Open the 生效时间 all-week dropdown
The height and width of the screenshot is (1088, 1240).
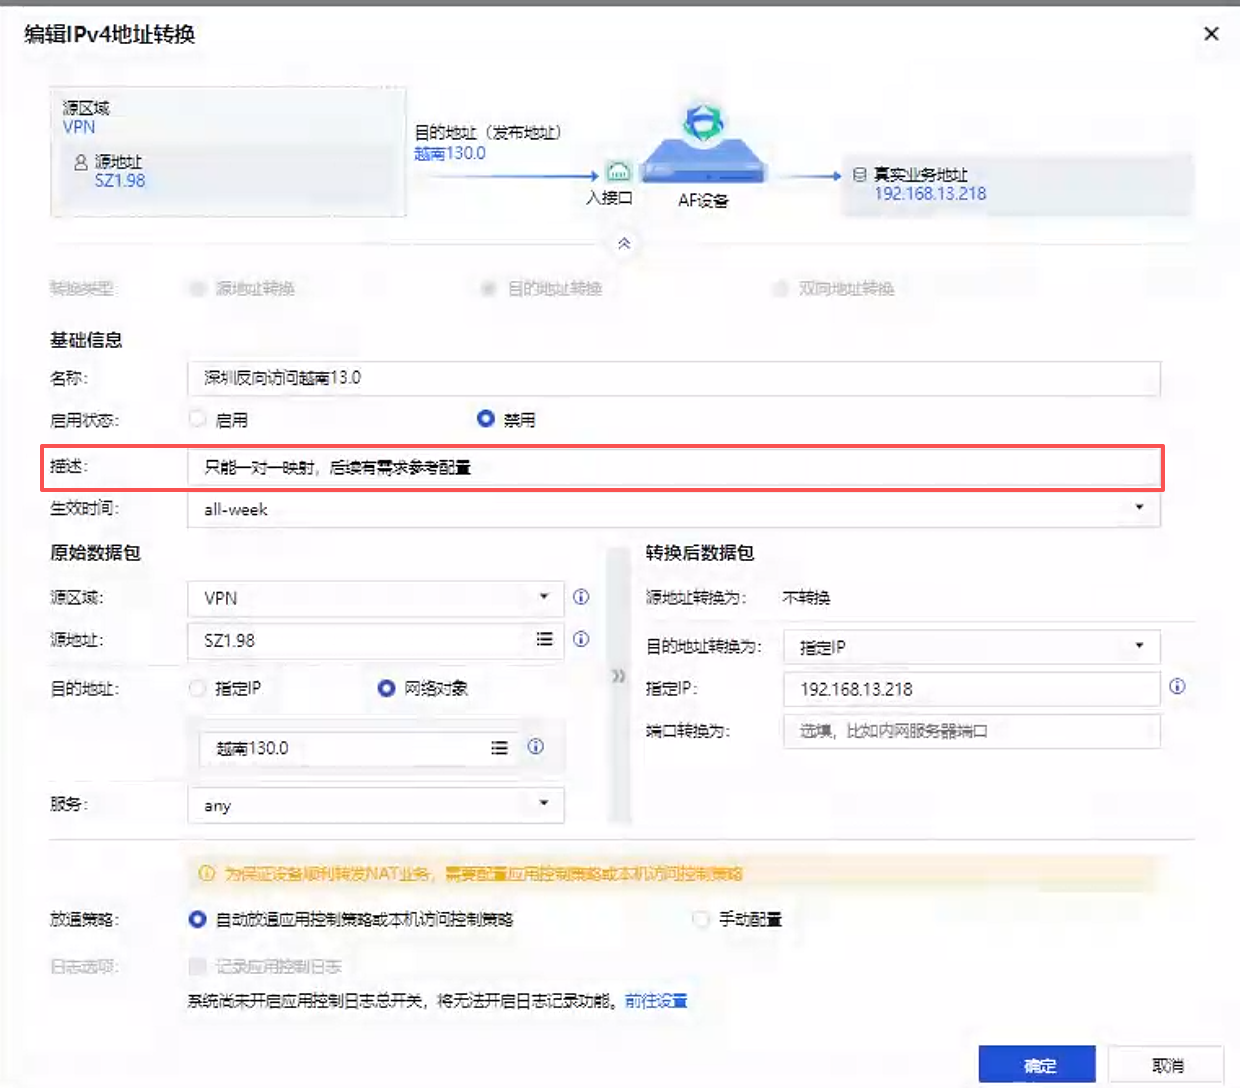point(674,509)
